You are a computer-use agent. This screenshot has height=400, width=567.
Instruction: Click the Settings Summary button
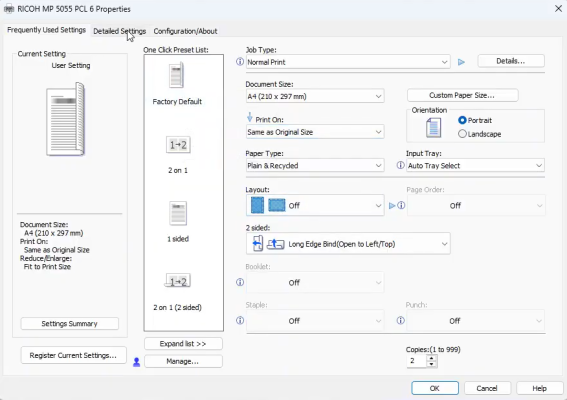[x=69, y=324]
